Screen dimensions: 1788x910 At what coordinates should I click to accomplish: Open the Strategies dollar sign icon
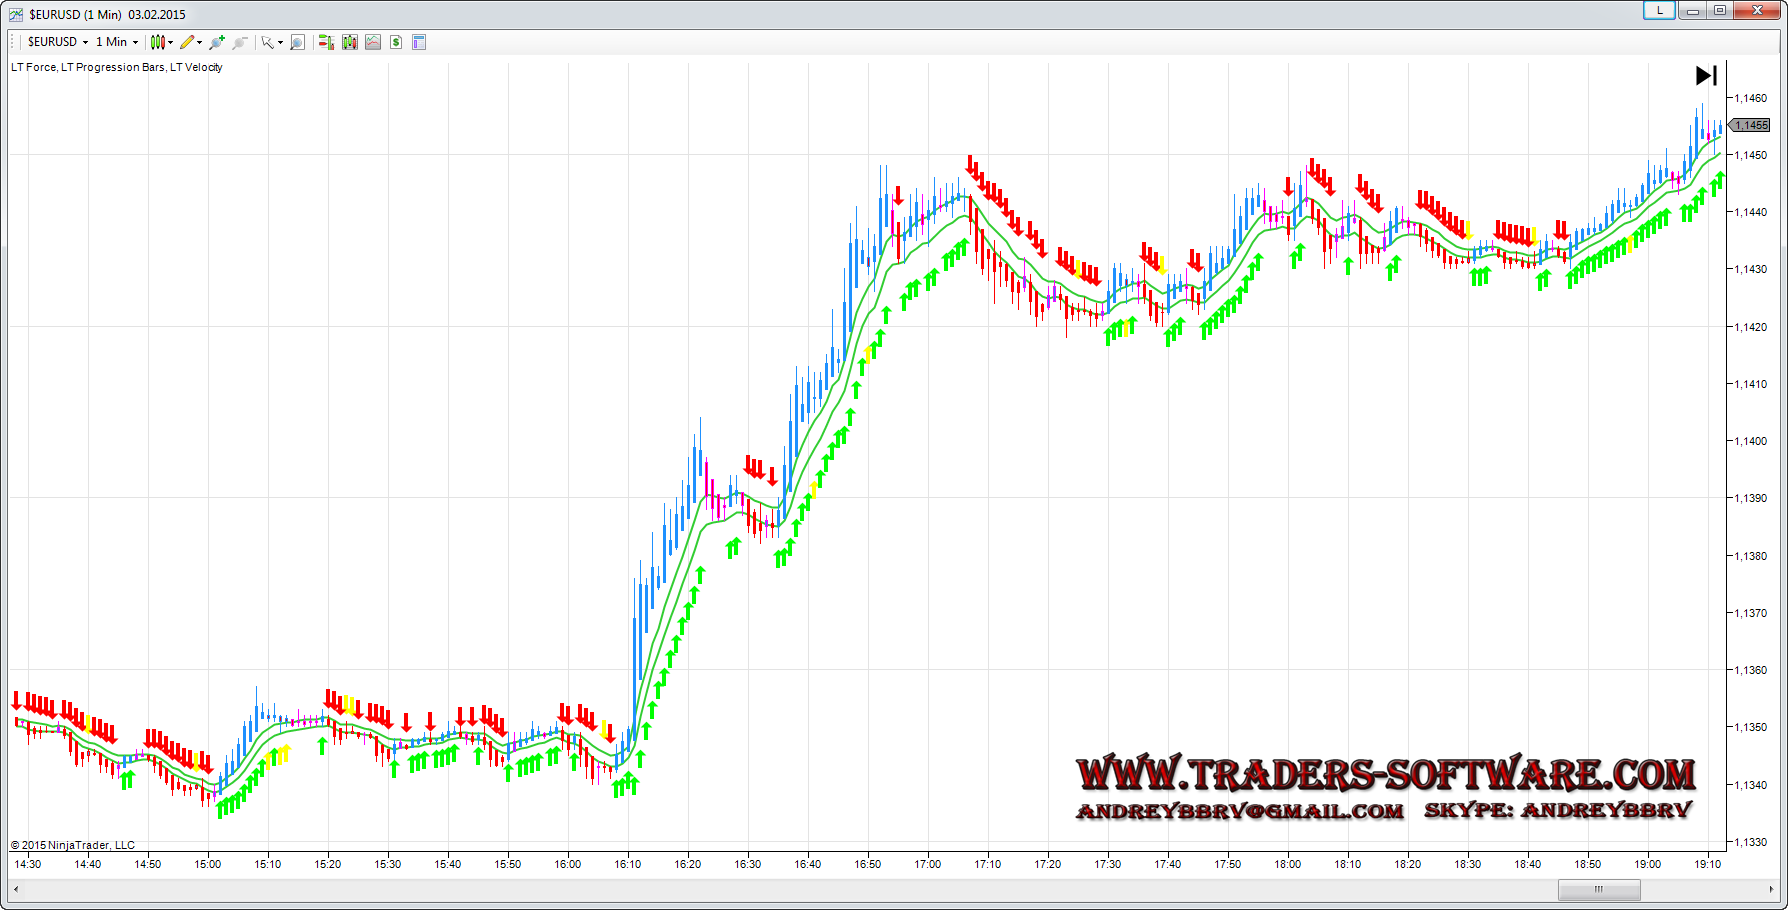(396, 42)
